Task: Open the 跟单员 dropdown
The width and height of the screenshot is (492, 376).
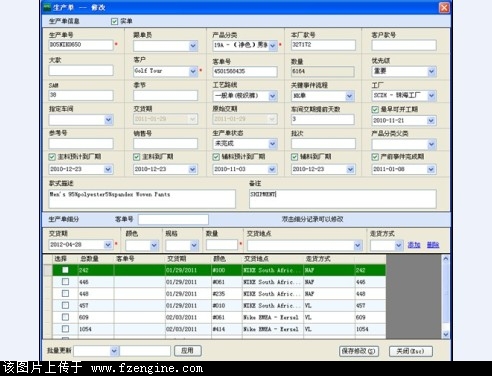Action: [x=193, y=45]
